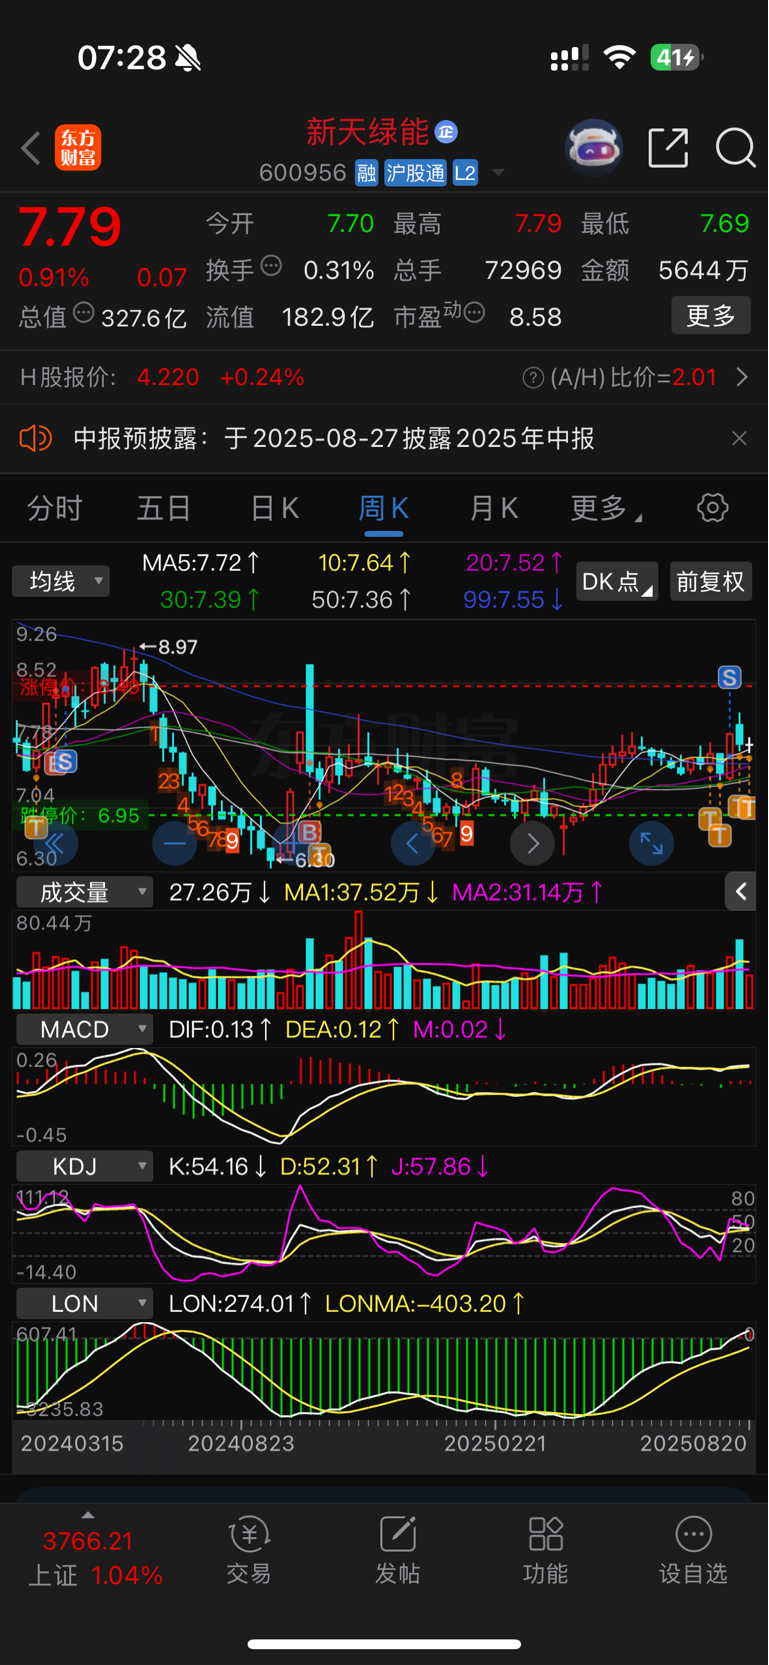
Task: Open the 东方财富 logo icon
Action: (x=78, y=148)
